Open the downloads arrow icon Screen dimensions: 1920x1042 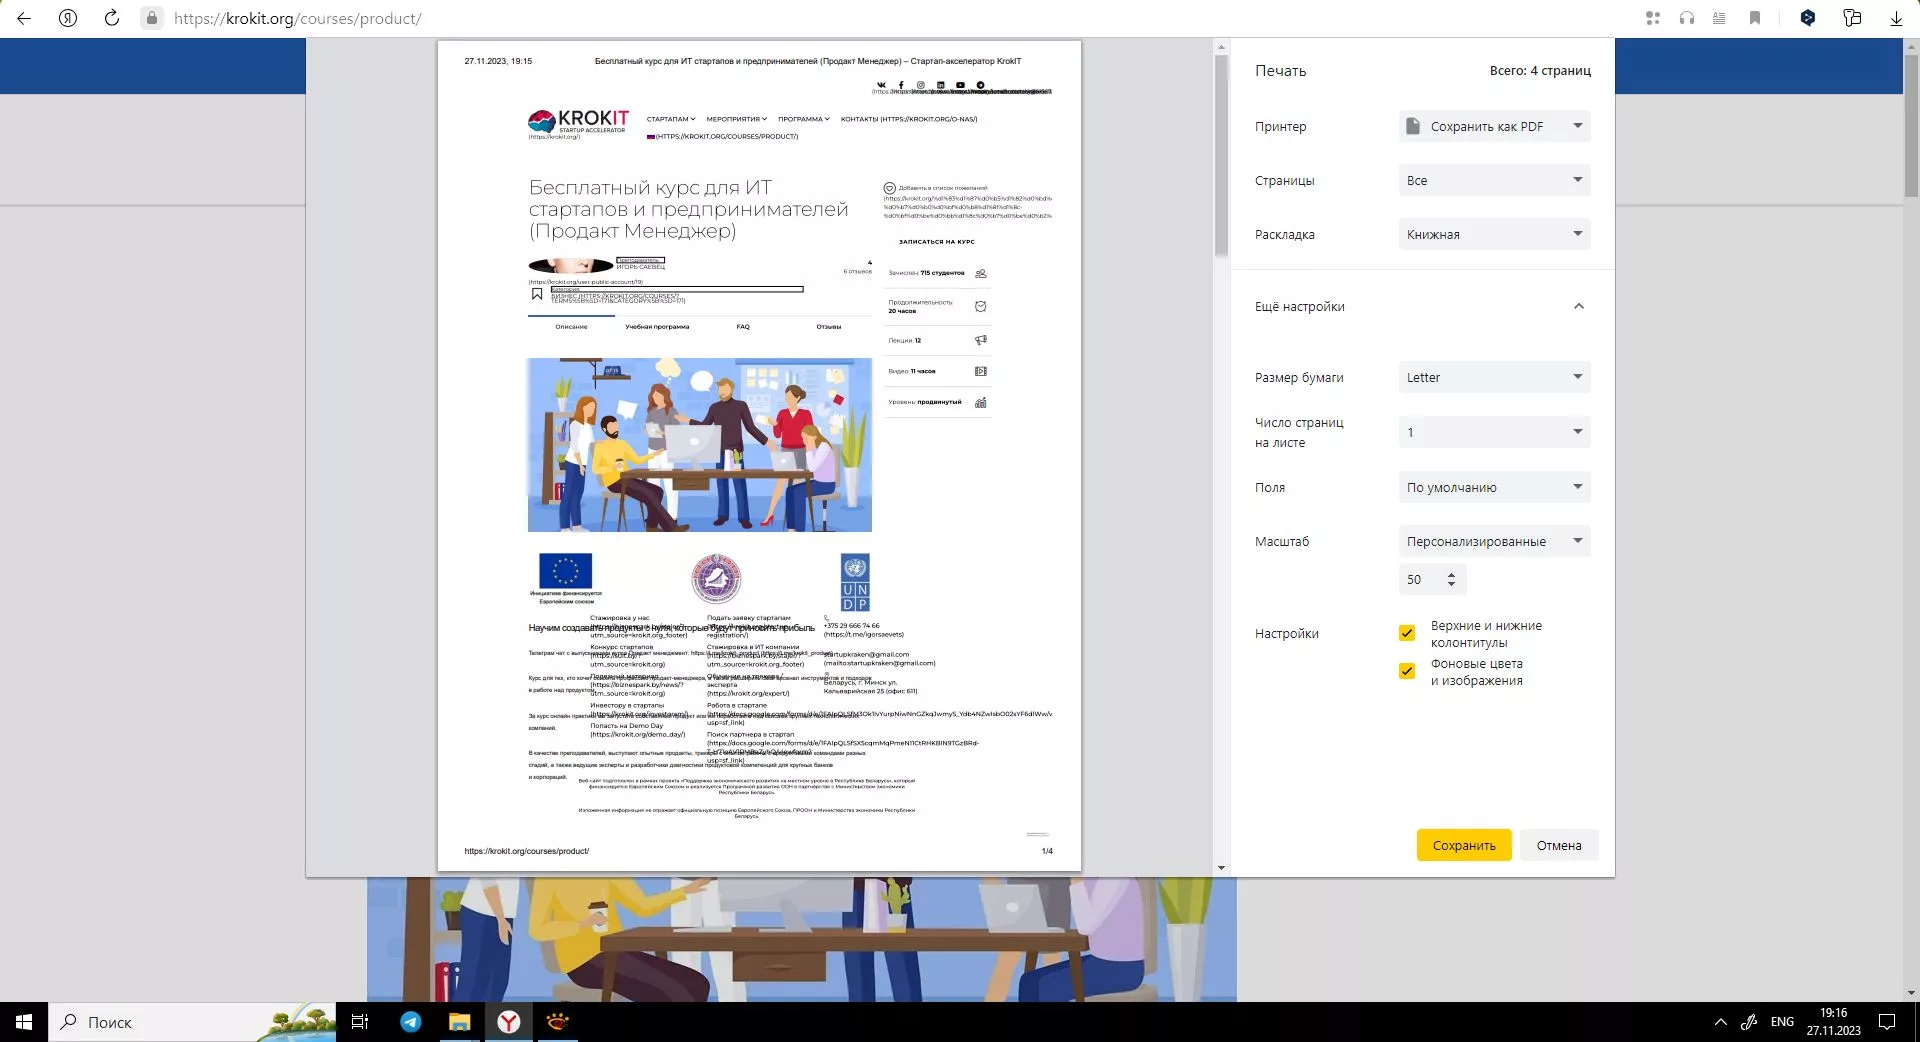click(x=1895, y=18)
